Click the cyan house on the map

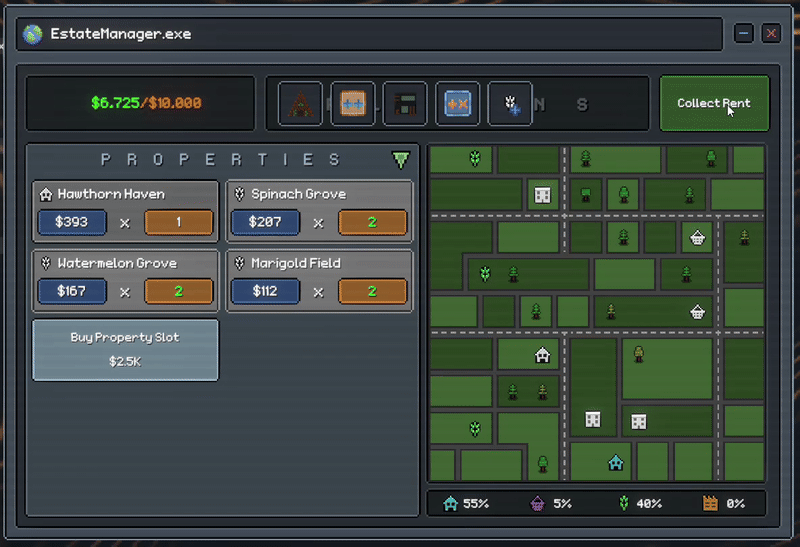click(616, 462)
